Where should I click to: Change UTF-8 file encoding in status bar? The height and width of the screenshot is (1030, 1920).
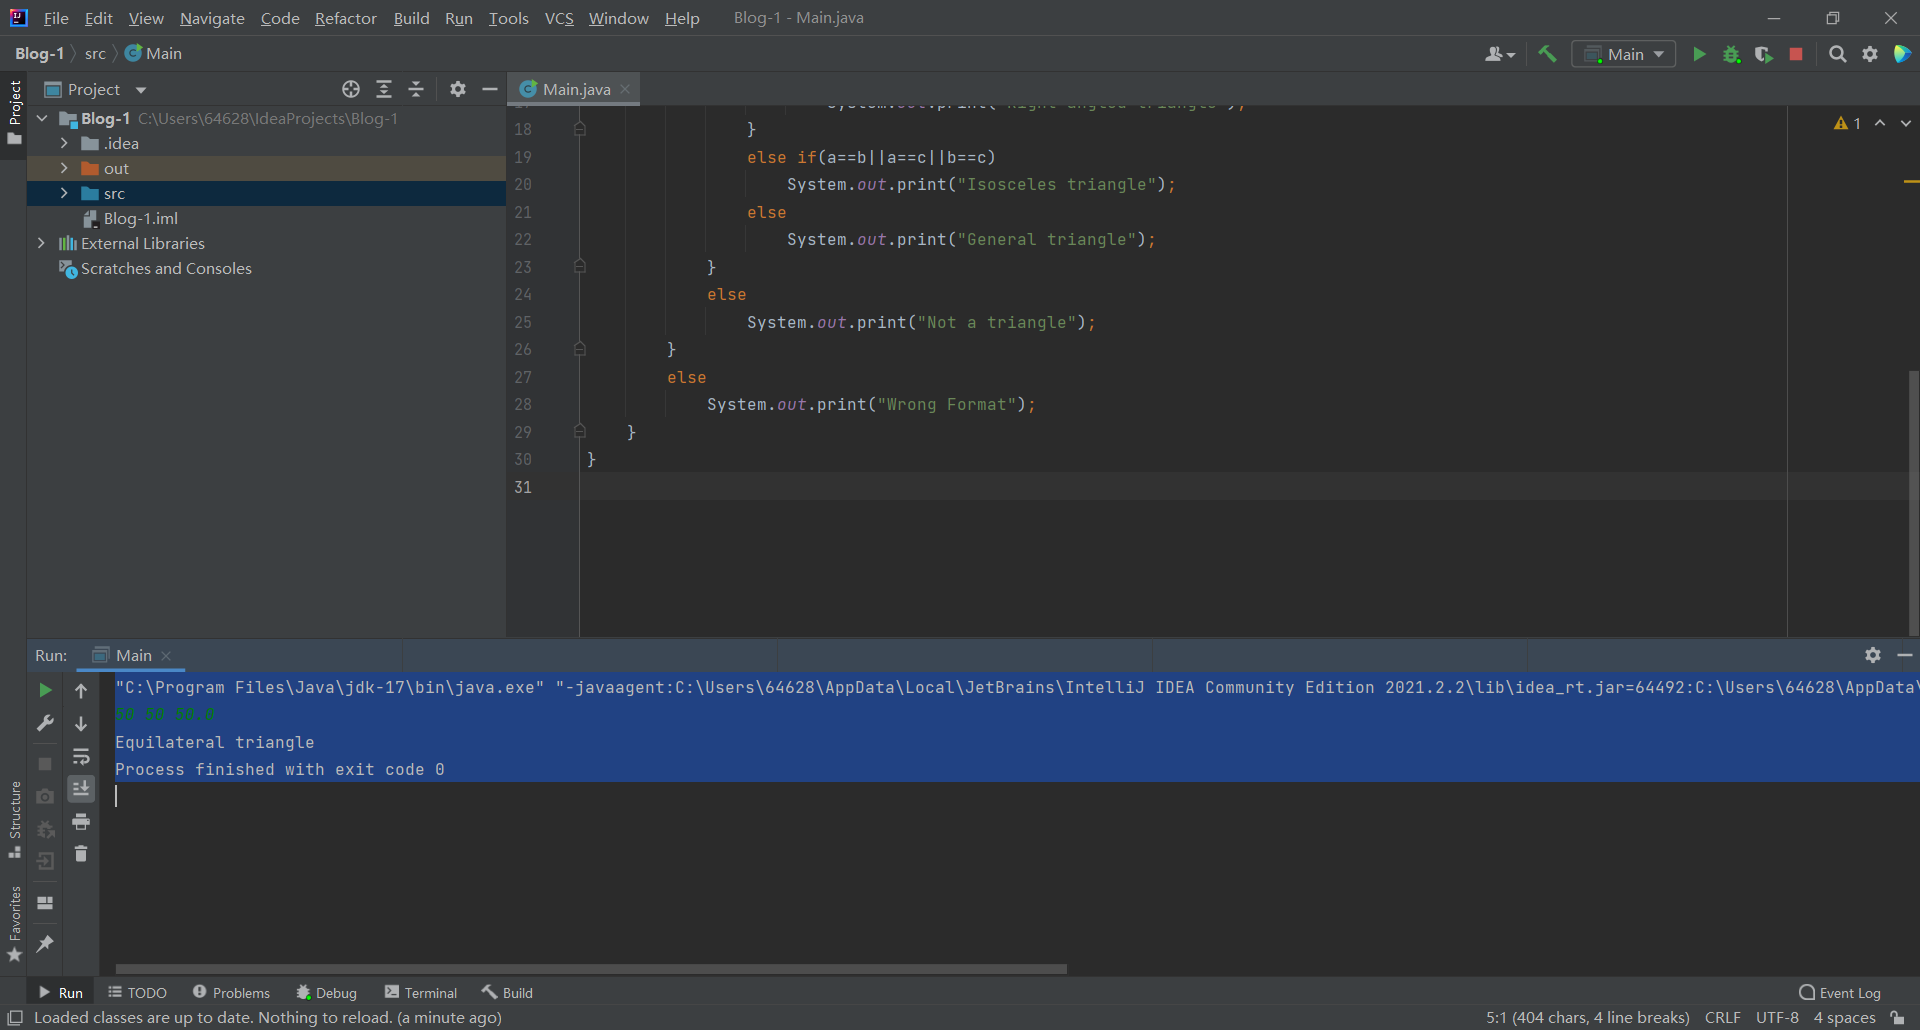(x=1777, y=1017)
